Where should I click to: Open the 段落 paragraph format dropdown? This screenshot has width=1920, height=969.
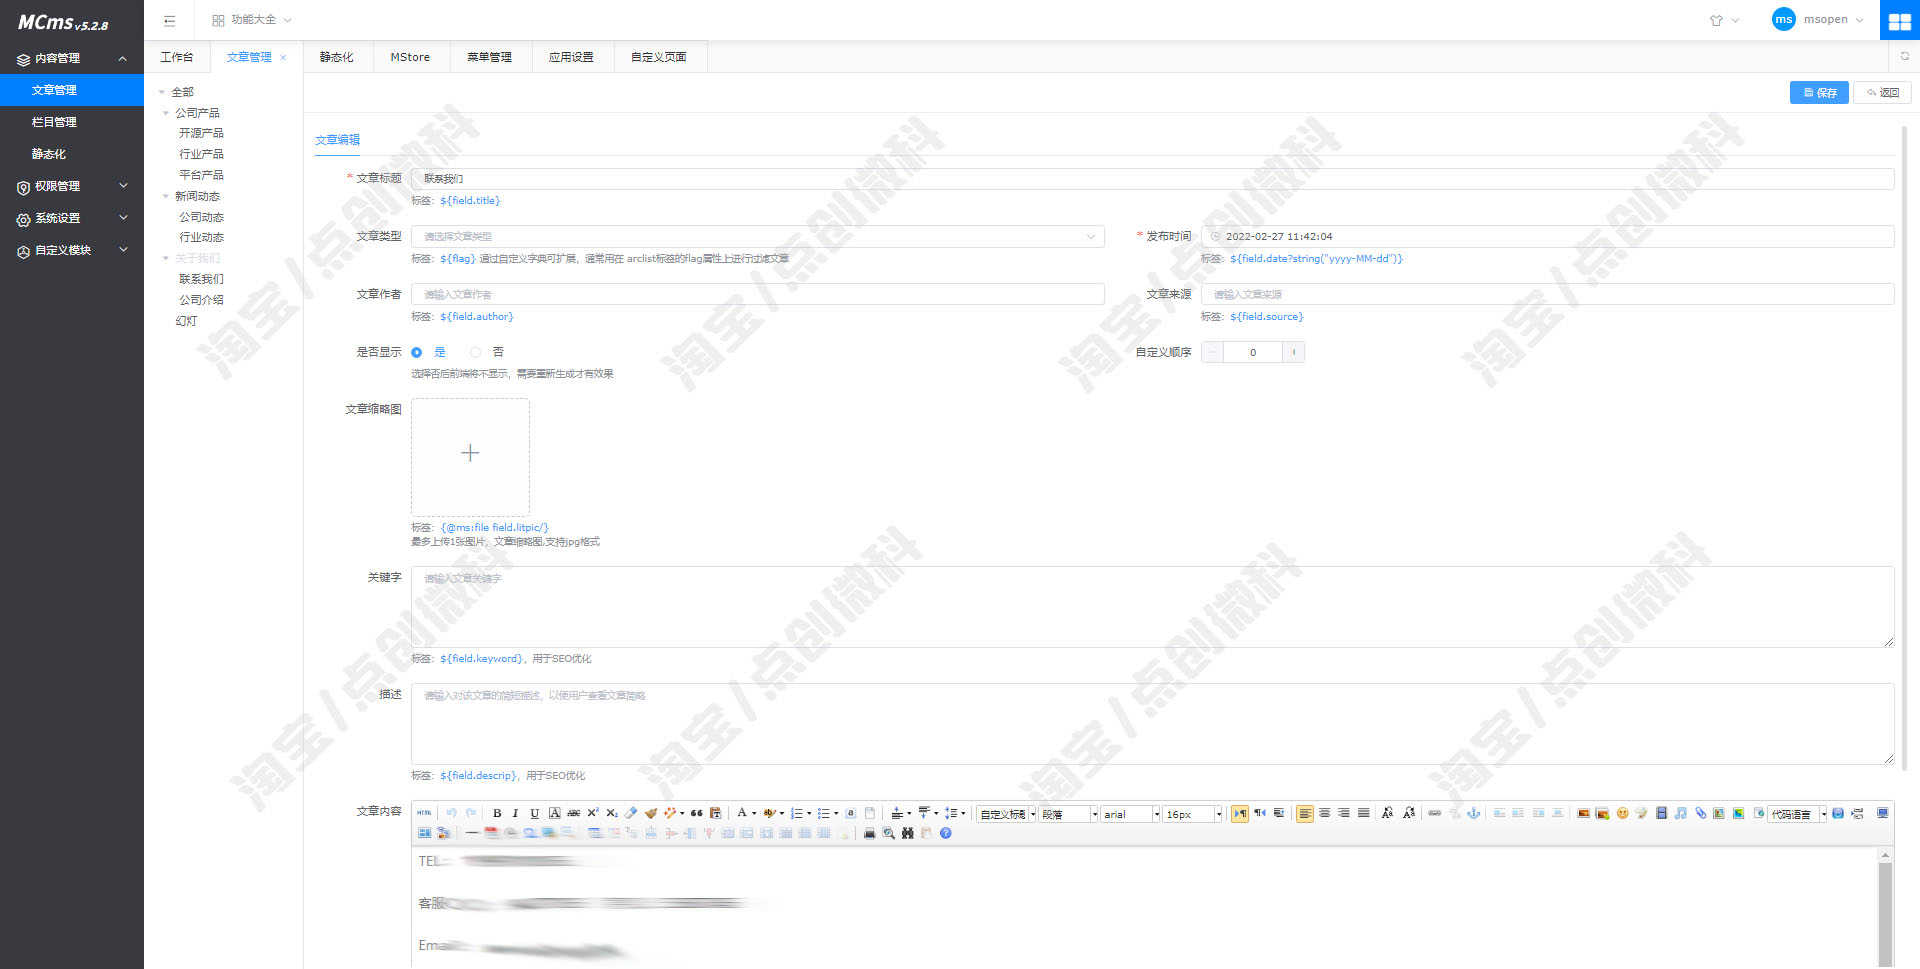coord(1068,814)
